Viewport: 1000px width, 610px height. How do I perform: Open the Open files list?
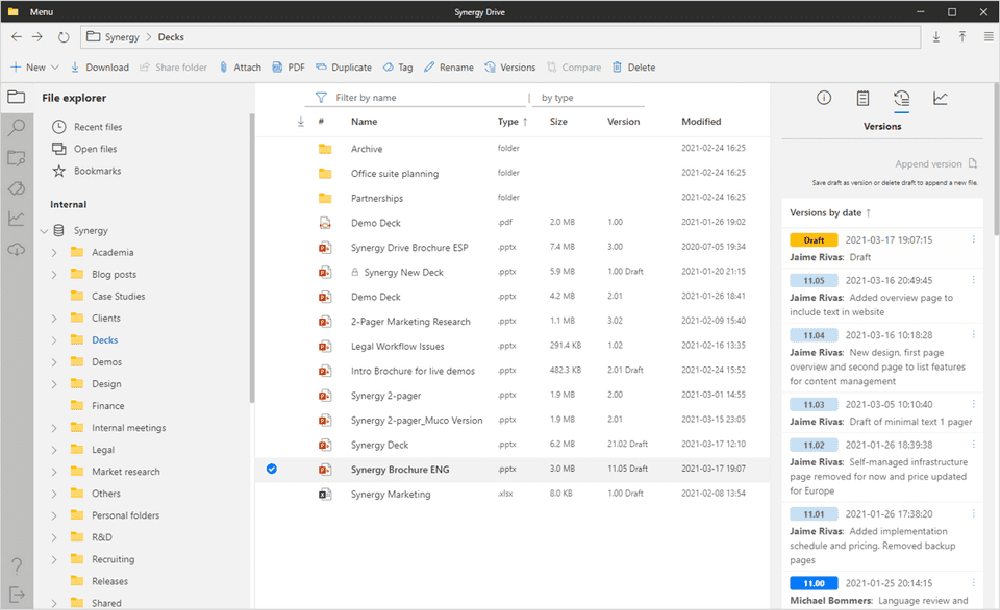coord(84,149)
